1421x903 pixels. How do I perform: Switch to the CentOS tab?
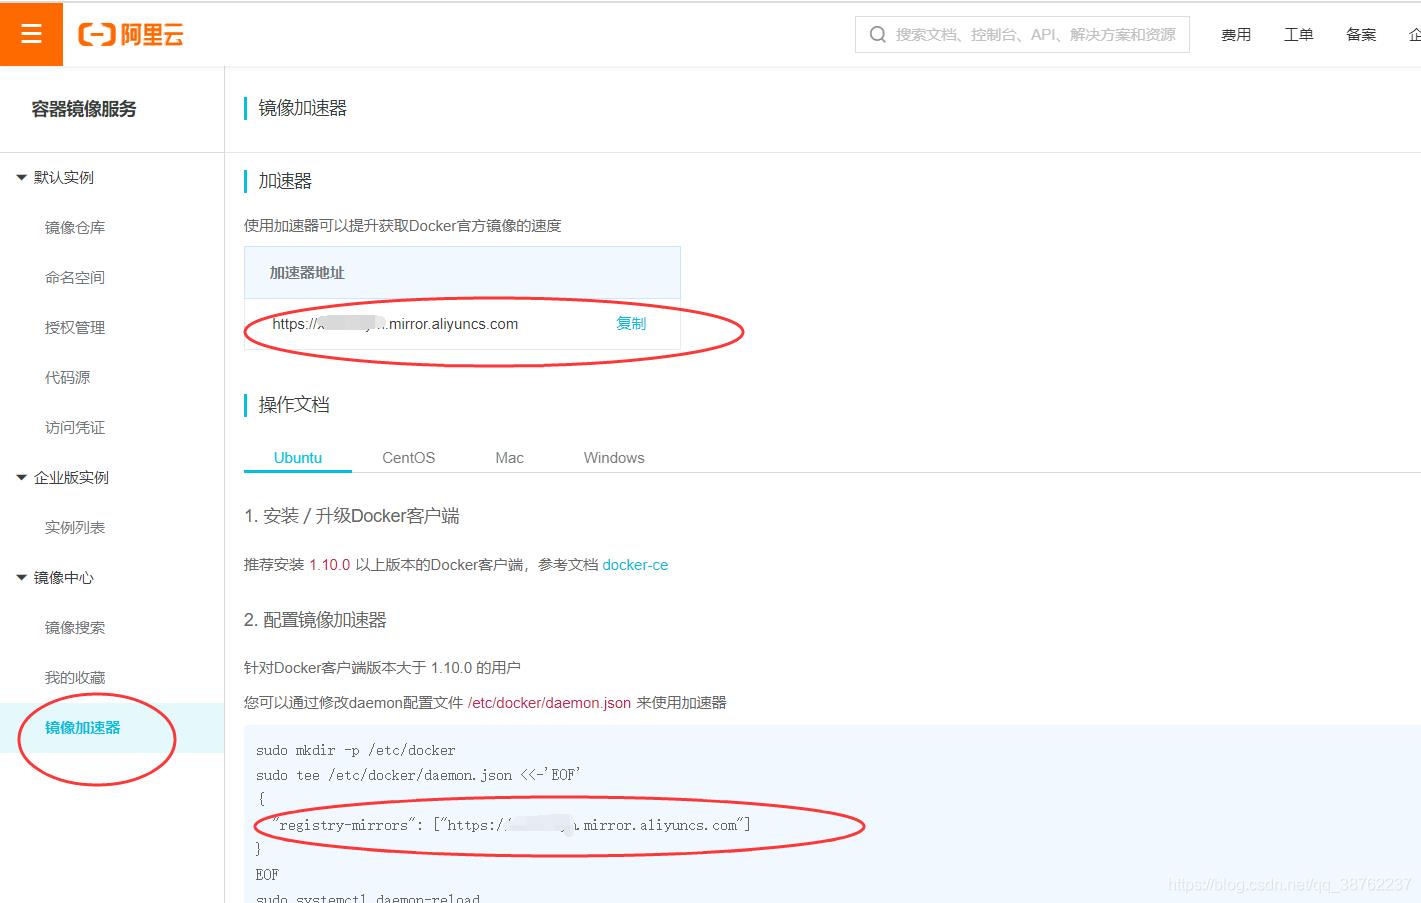pos(408,457)
